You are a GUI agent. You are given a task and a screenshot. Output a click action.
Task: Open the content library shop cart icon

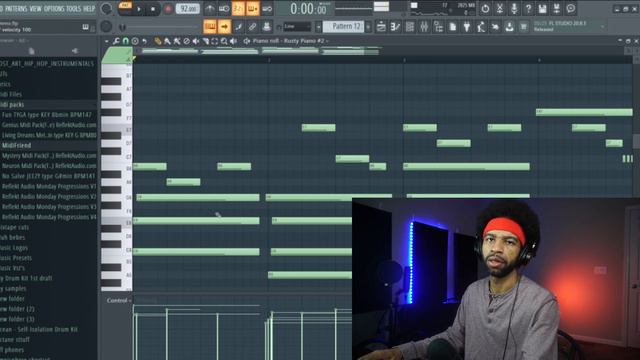coord(524,27)
